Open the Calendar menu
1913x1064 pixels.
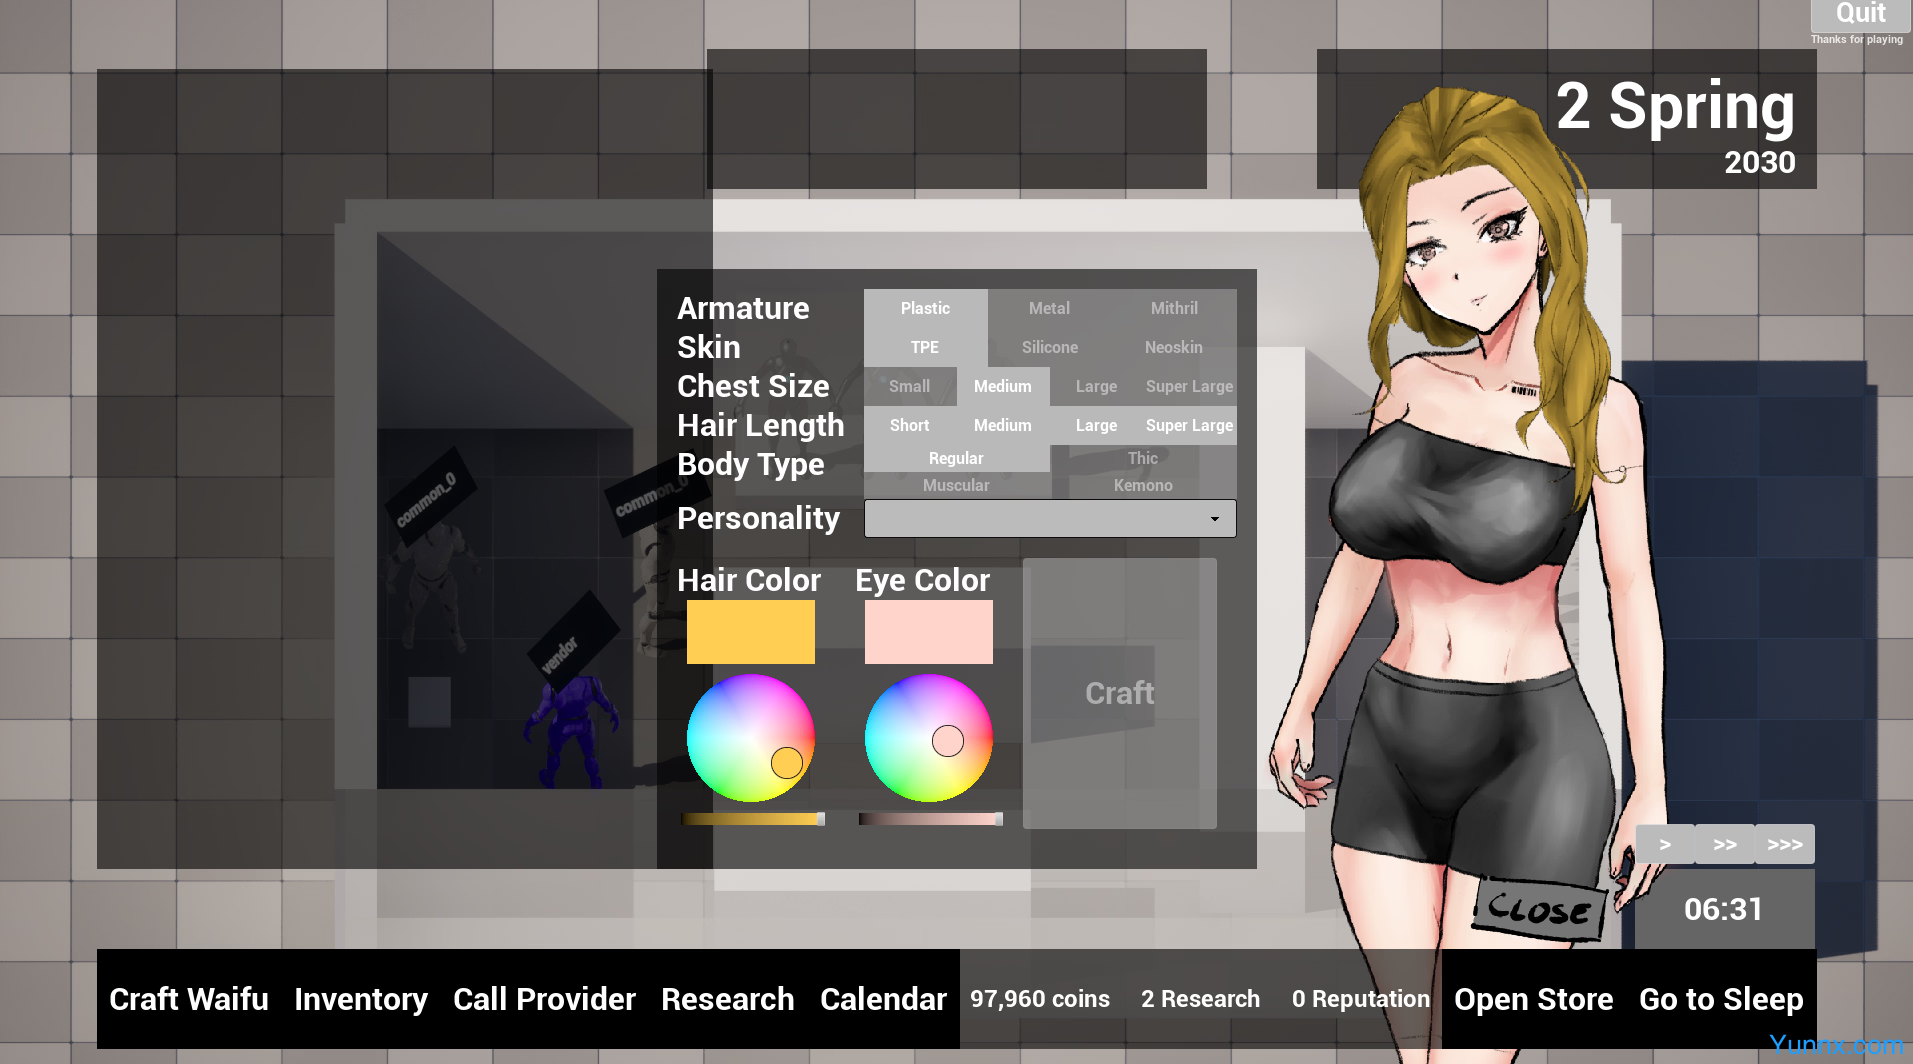[883, 999]
